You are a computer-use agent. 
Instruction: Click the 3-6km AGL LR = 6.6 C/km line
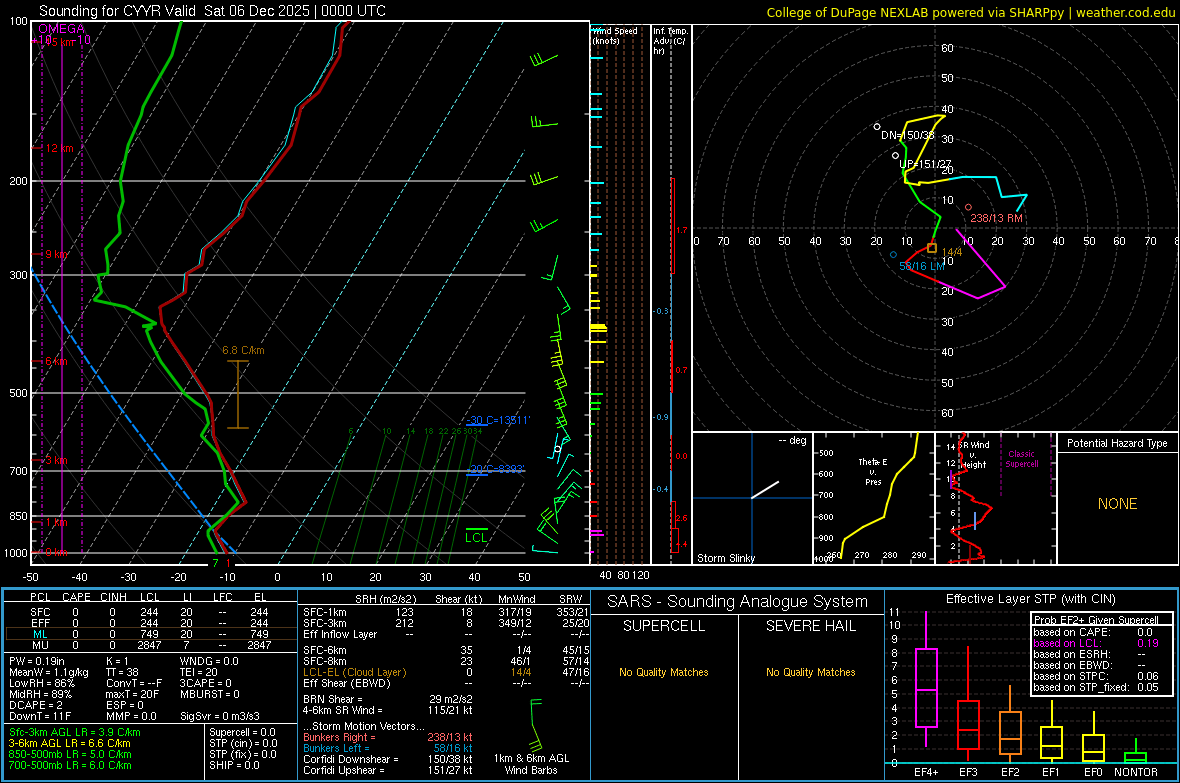click(x=69, y=743)
